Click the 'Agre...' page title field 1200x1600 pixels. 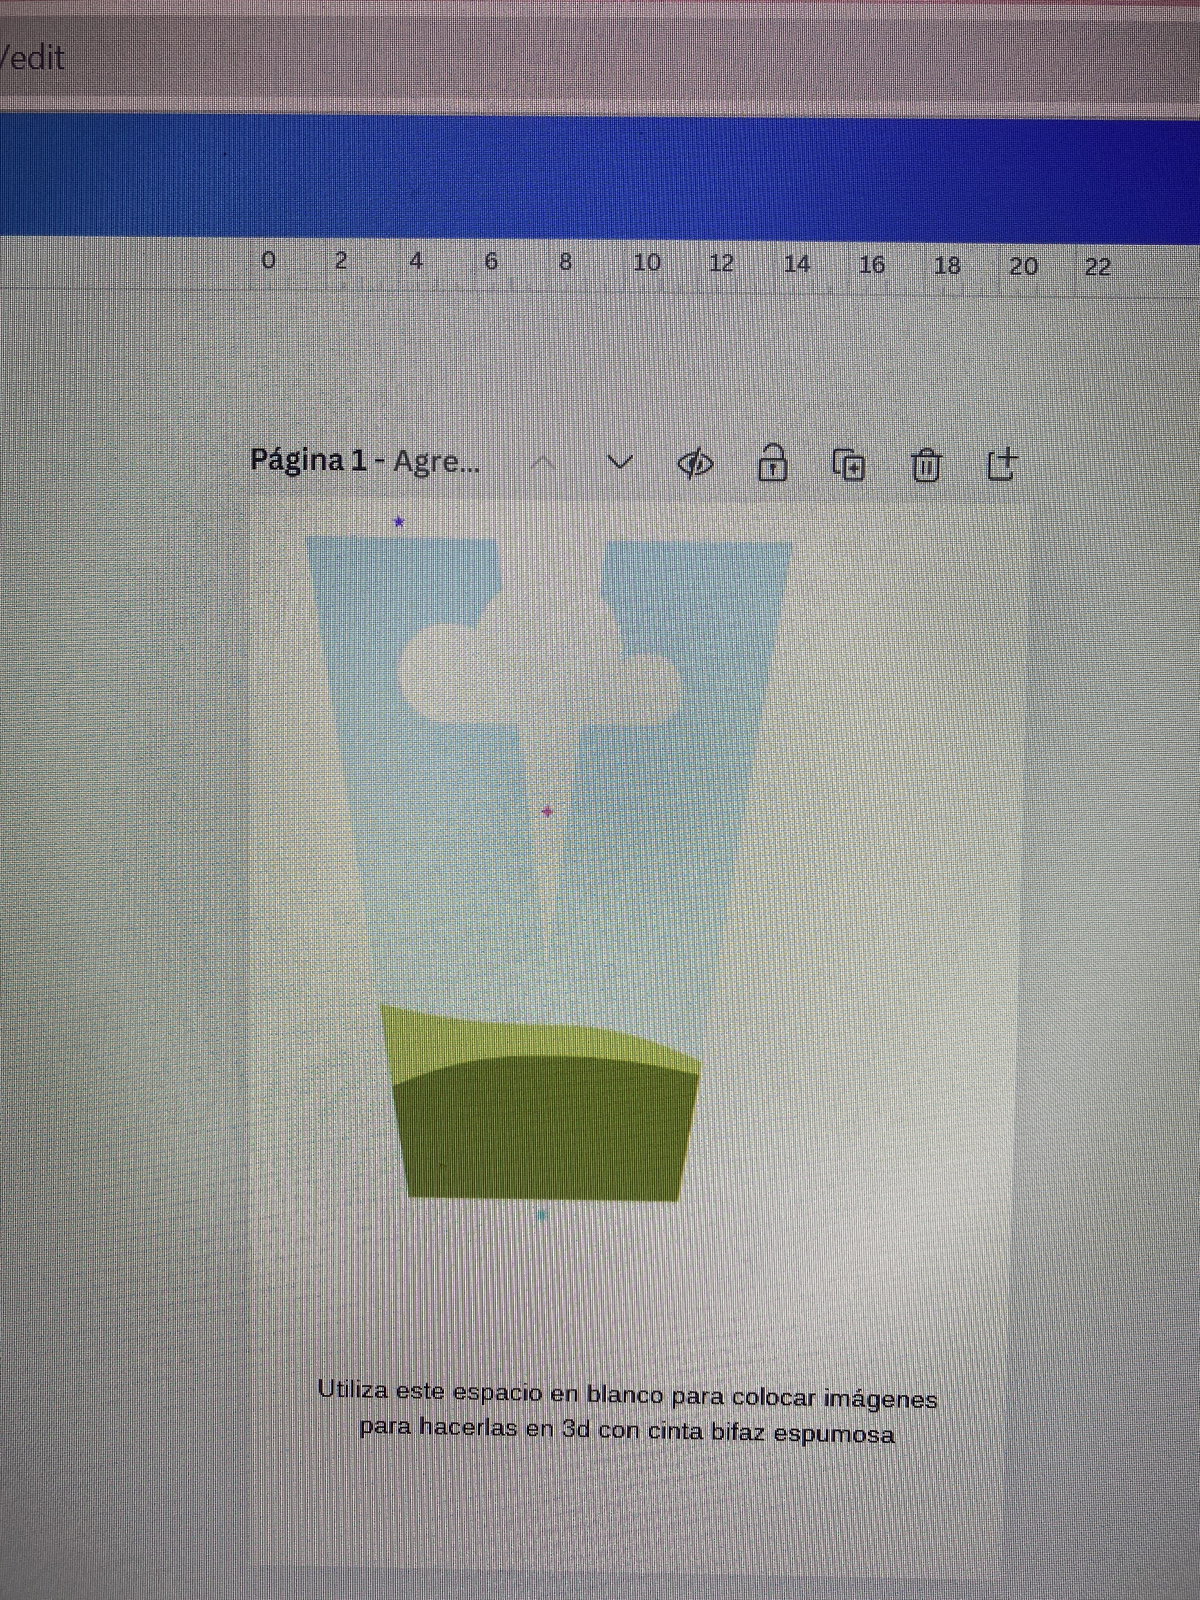pyautogui.click(x=436, y=462)
